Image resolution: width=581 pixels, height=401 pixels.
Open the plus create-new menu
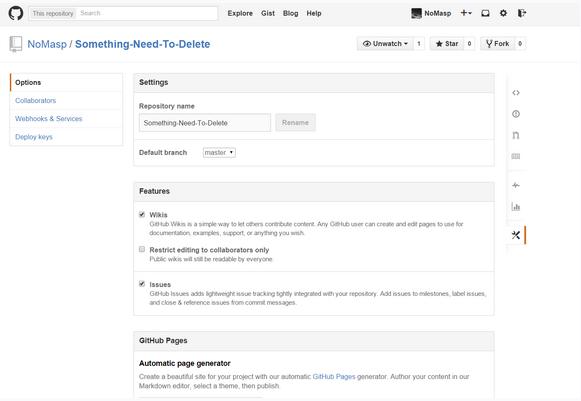point(466,13)
